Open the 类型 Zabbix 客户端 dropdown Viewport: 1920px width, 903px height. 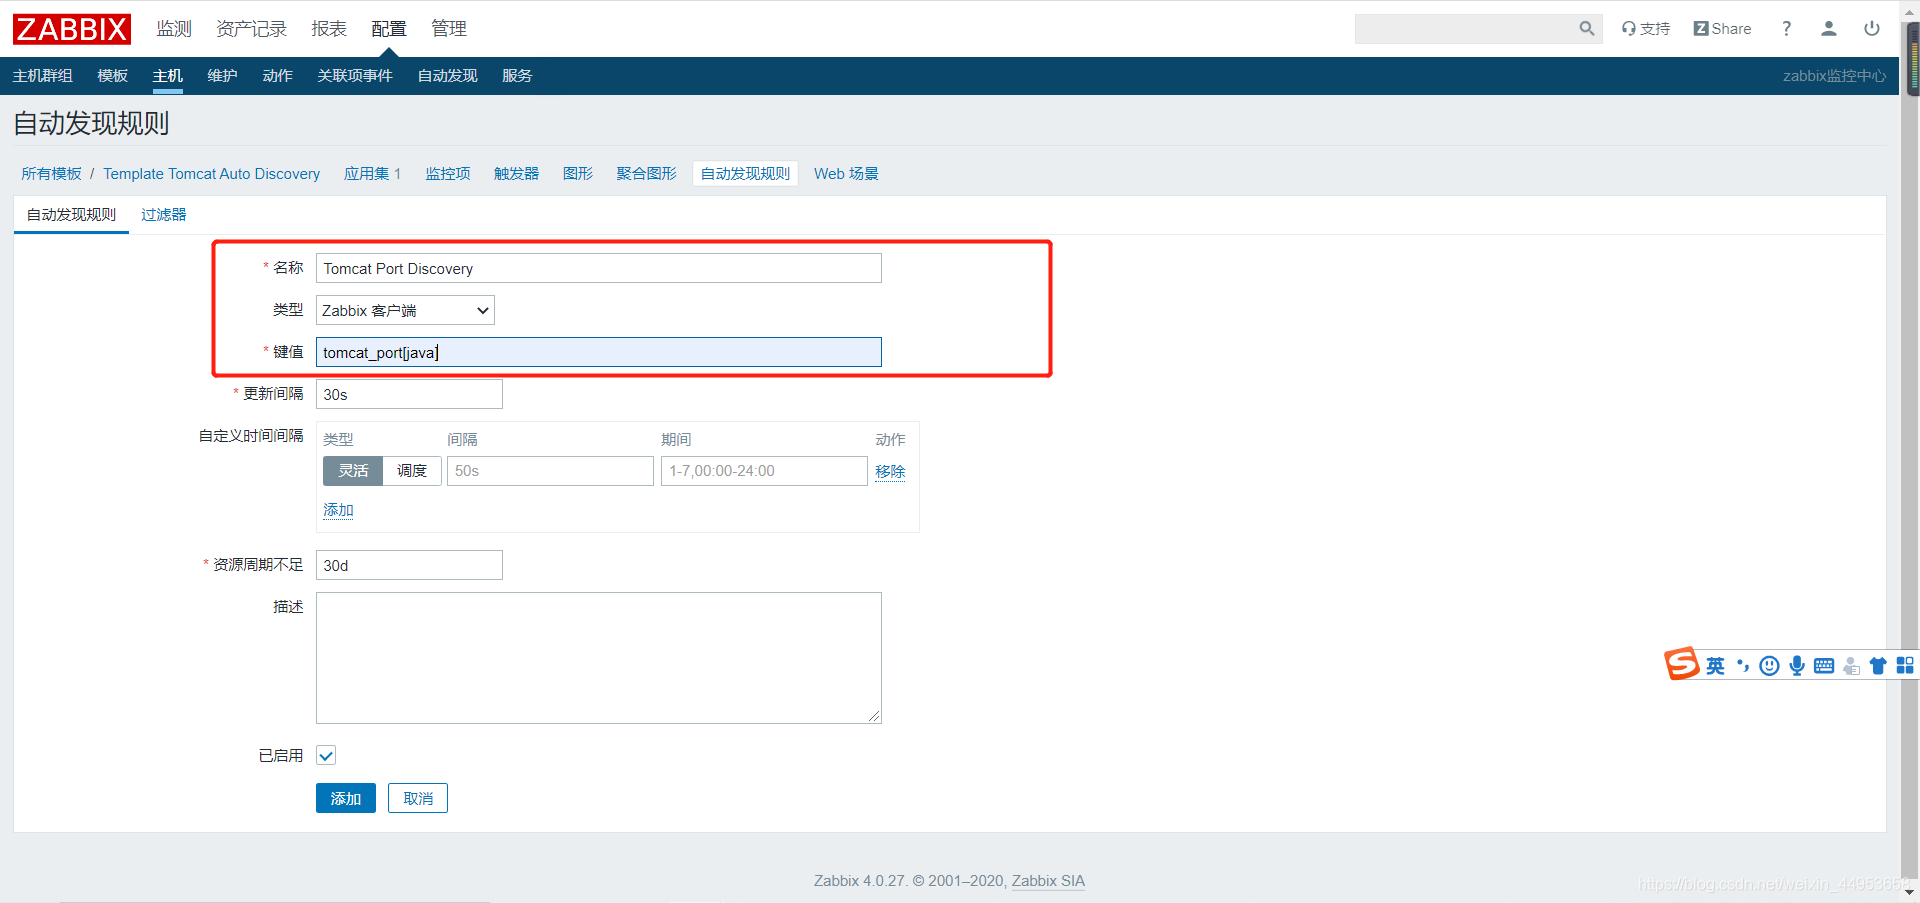click(405, 310)
